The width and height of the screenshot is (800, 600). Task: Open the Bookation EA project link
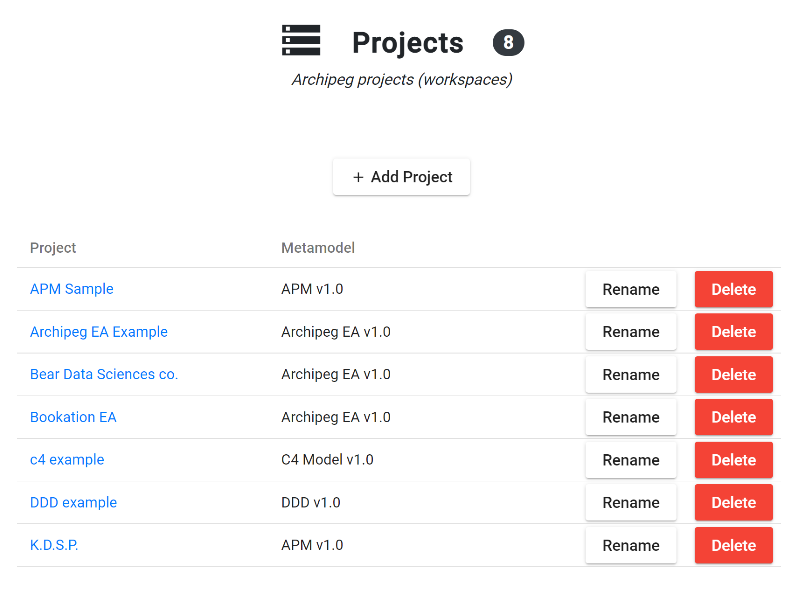[73, 417]
